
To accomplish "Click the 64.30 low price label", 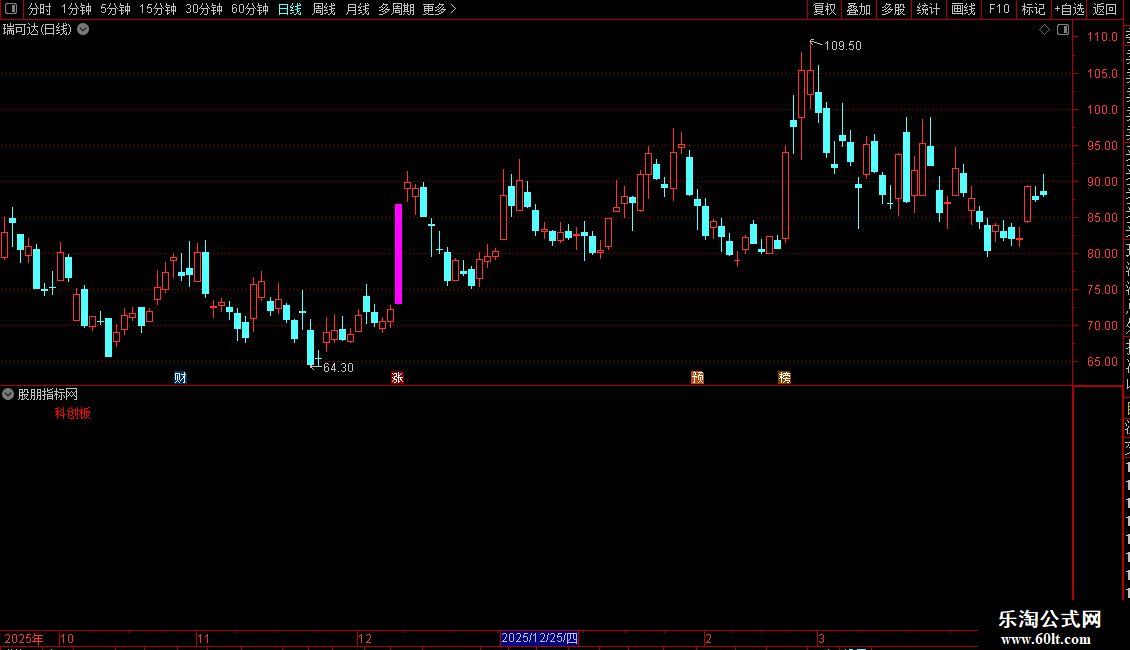I will click(338, 368).
